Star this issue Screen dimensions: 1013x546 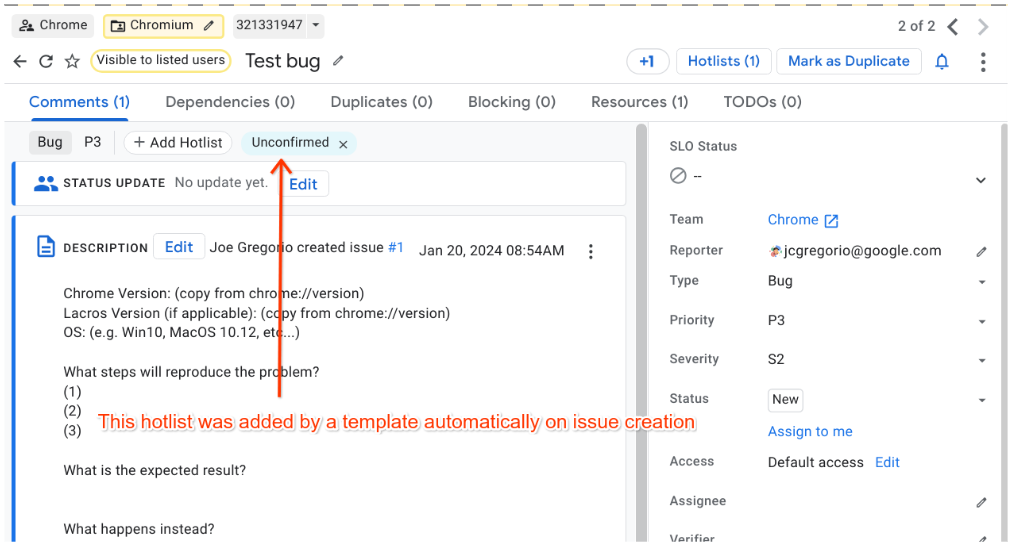tap(72, 61)
